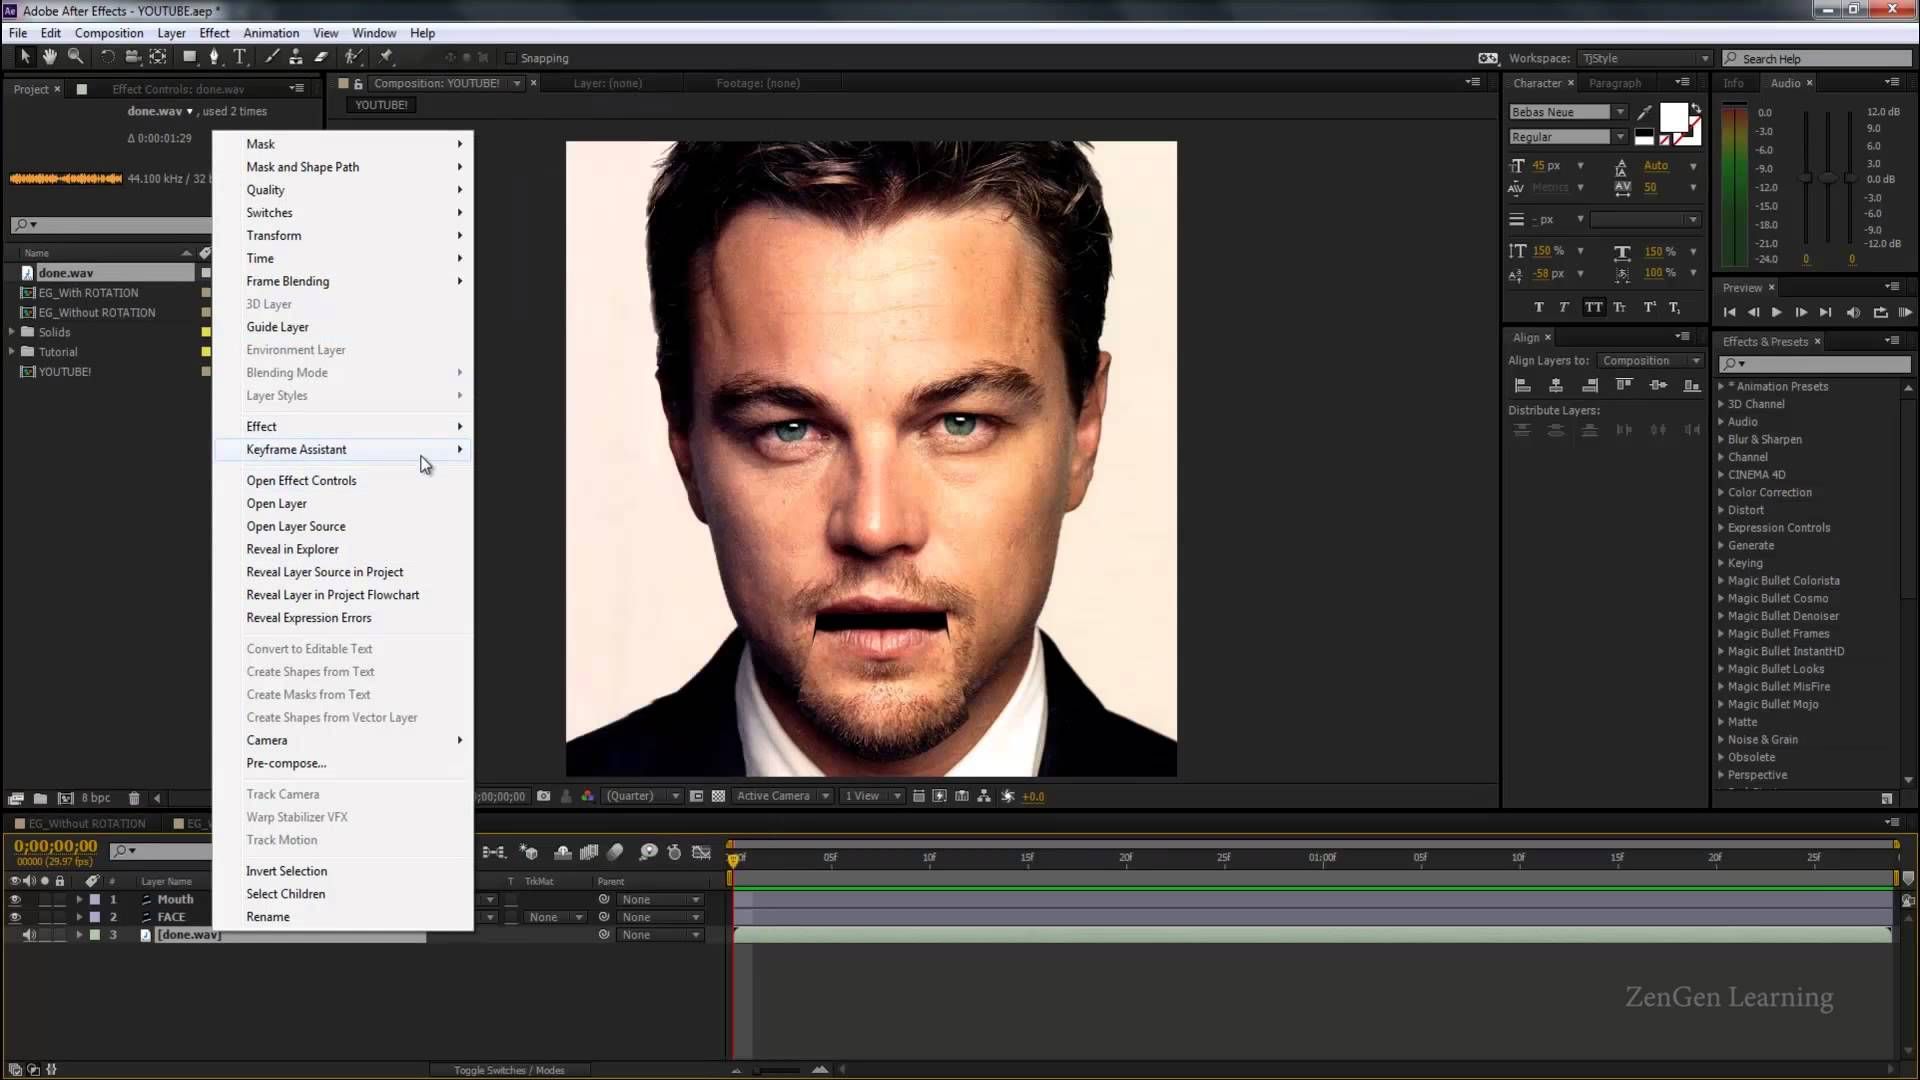Image resolution: width=1920 pixels, height=1080 pixels.
Task: Click the Play button in Preview panel
Action: (1777, 313)
